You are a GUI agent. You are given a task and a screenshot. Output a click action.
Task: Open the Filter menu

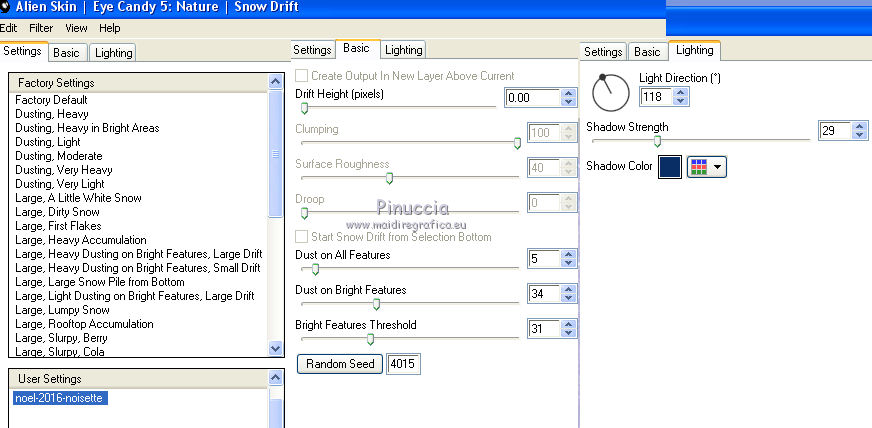click(x=41, y=28)
